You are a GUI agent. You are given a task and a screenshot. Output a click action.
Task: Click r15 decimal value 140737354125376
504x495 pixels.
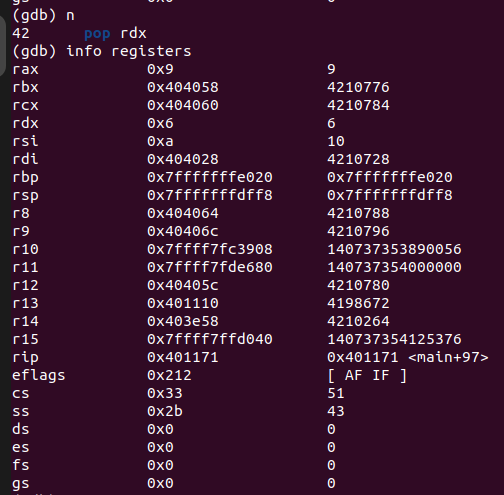[x=394, y=339]
